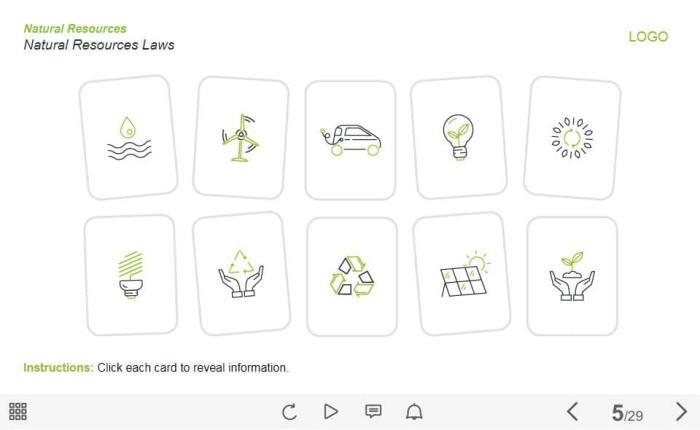Select the electric car charging card
Screen dimensions: 700x430
click(x=350, y=140)
